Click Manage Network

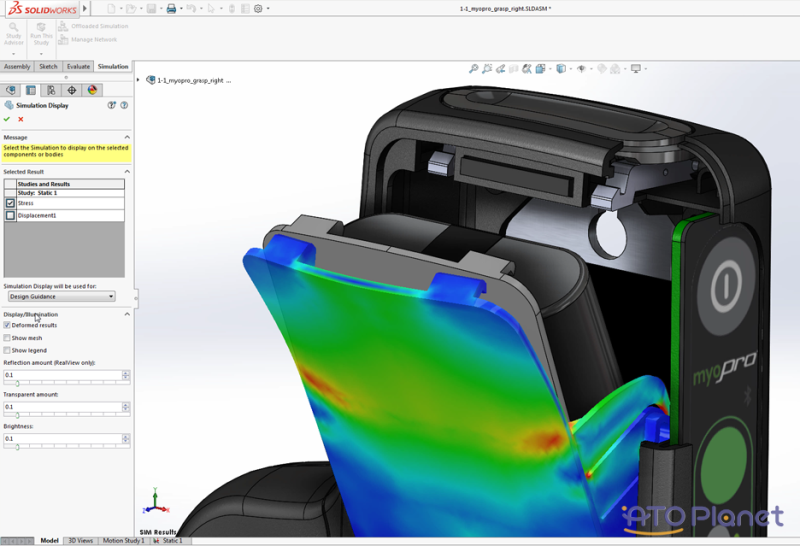tap(88, 39)
